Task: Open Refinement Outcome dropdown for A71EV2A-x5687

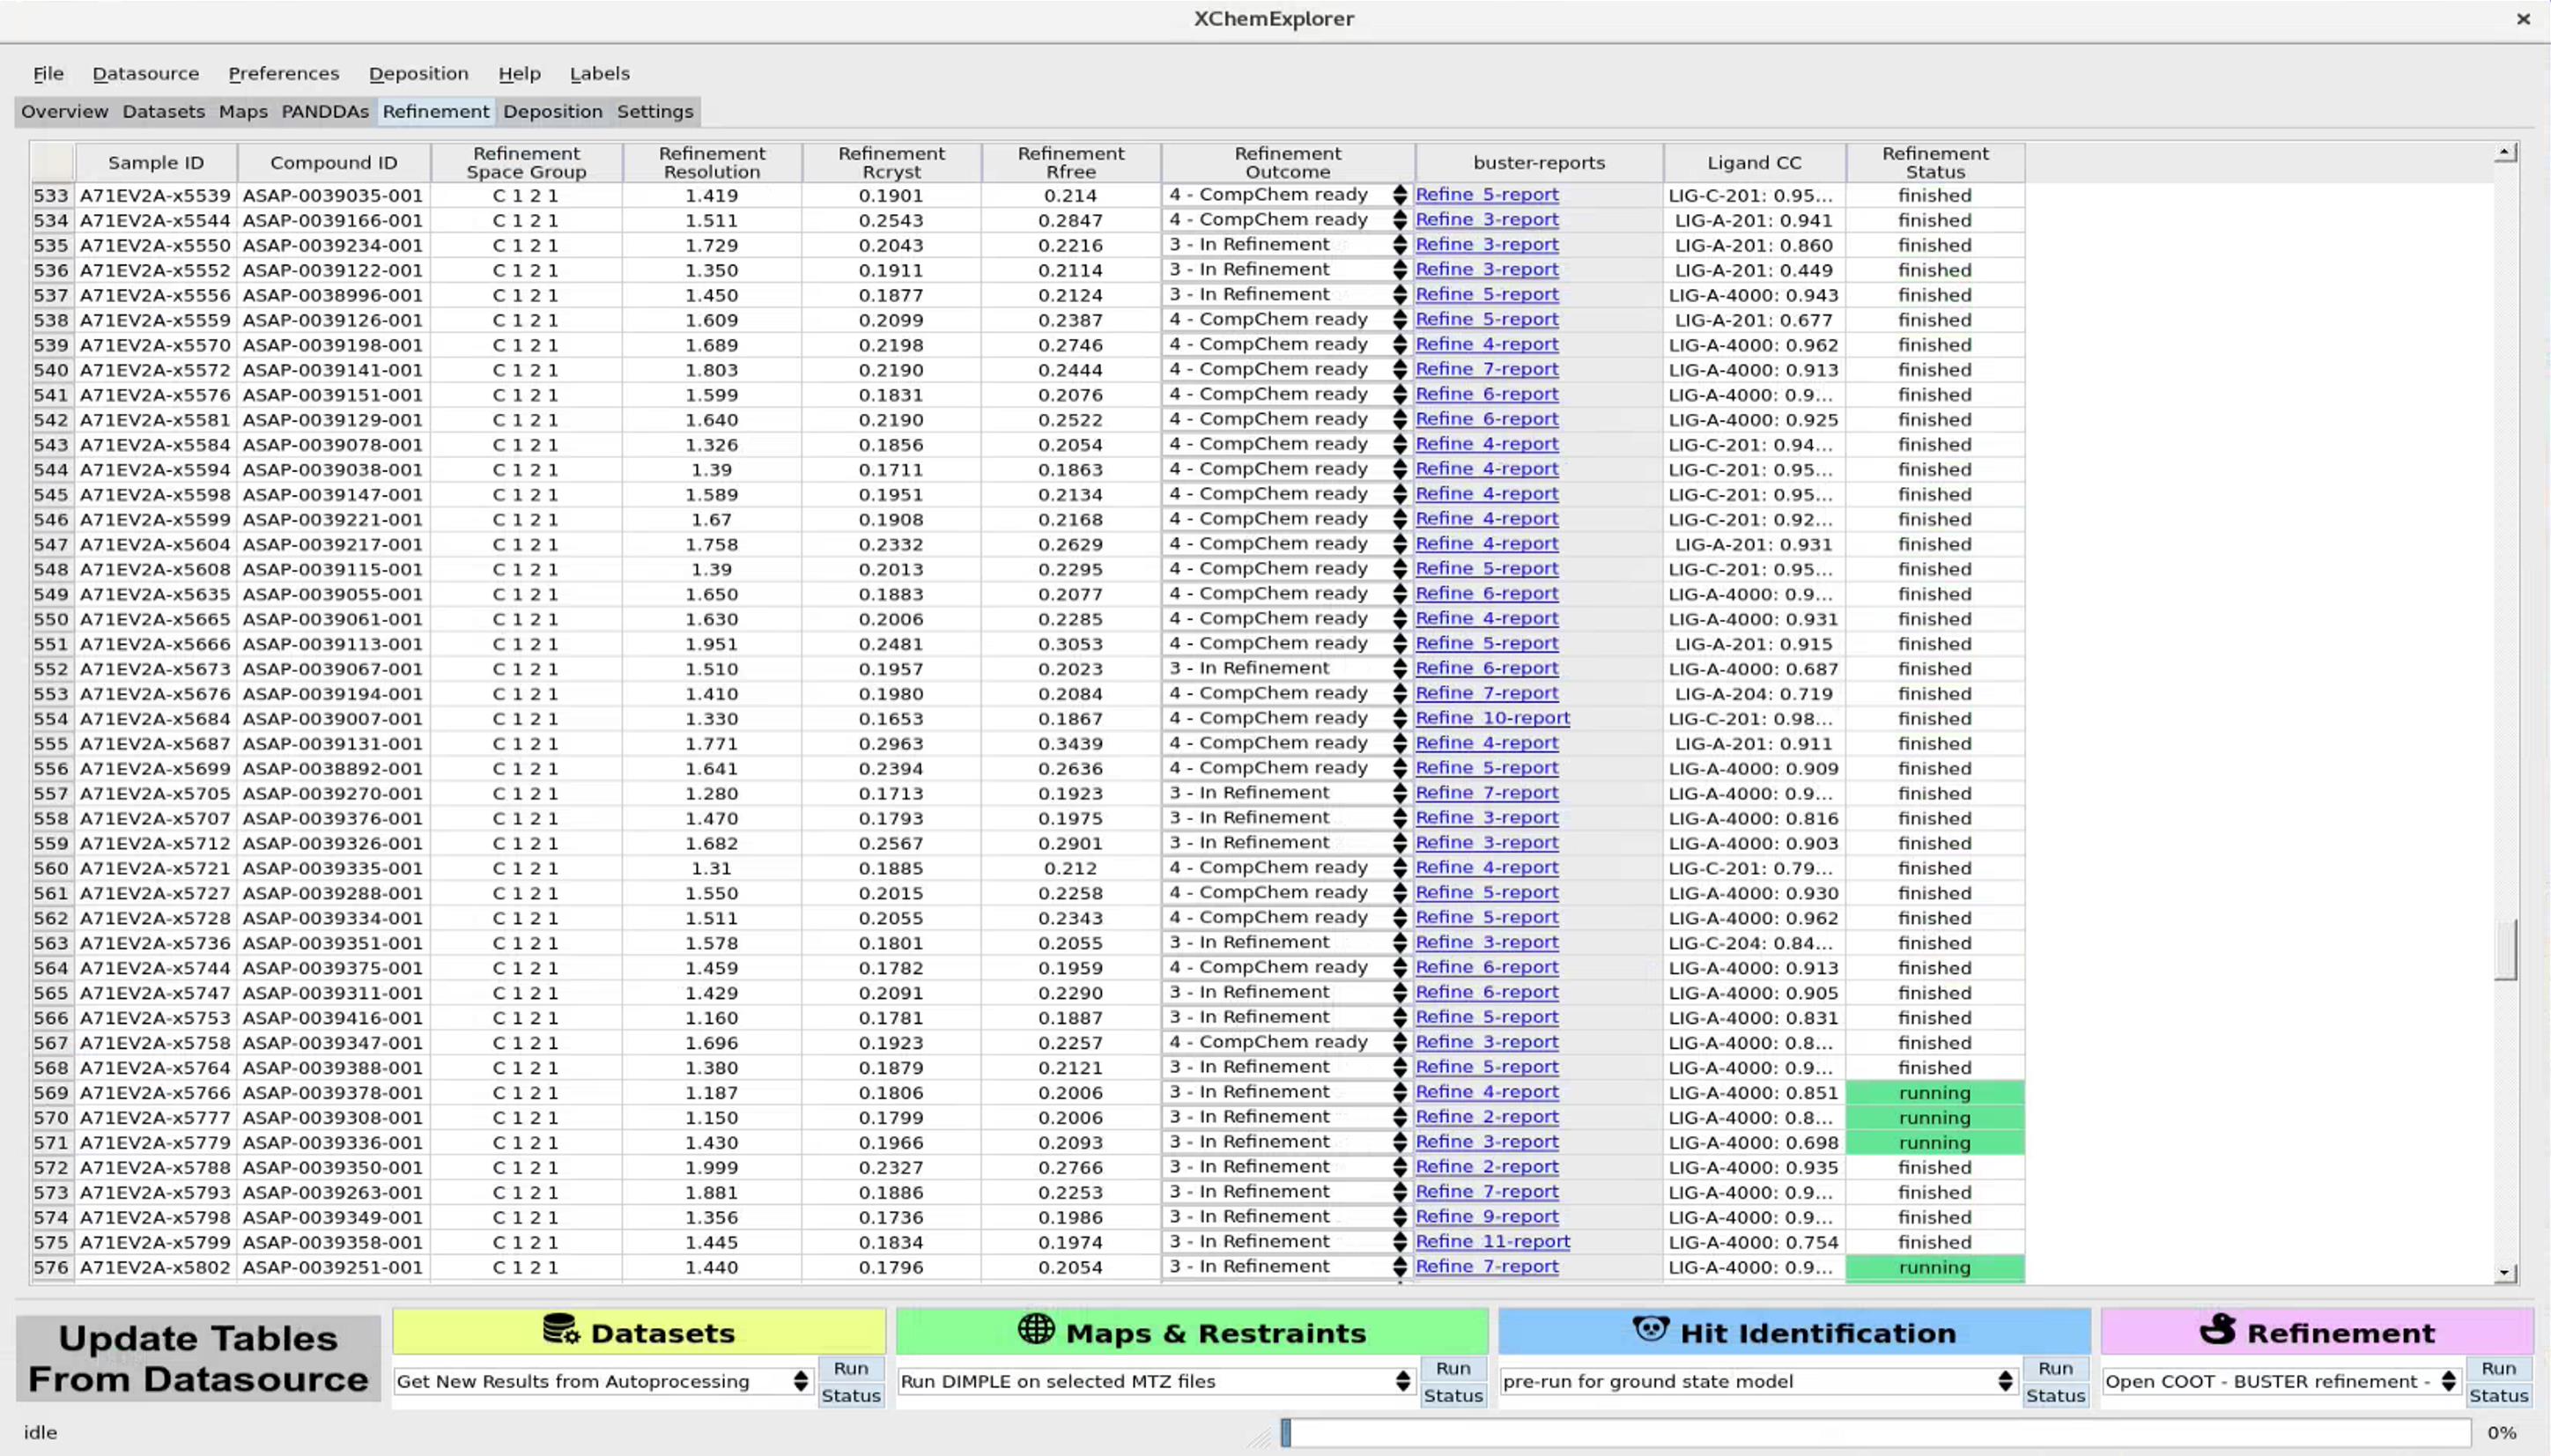Action: (1288, 743)
